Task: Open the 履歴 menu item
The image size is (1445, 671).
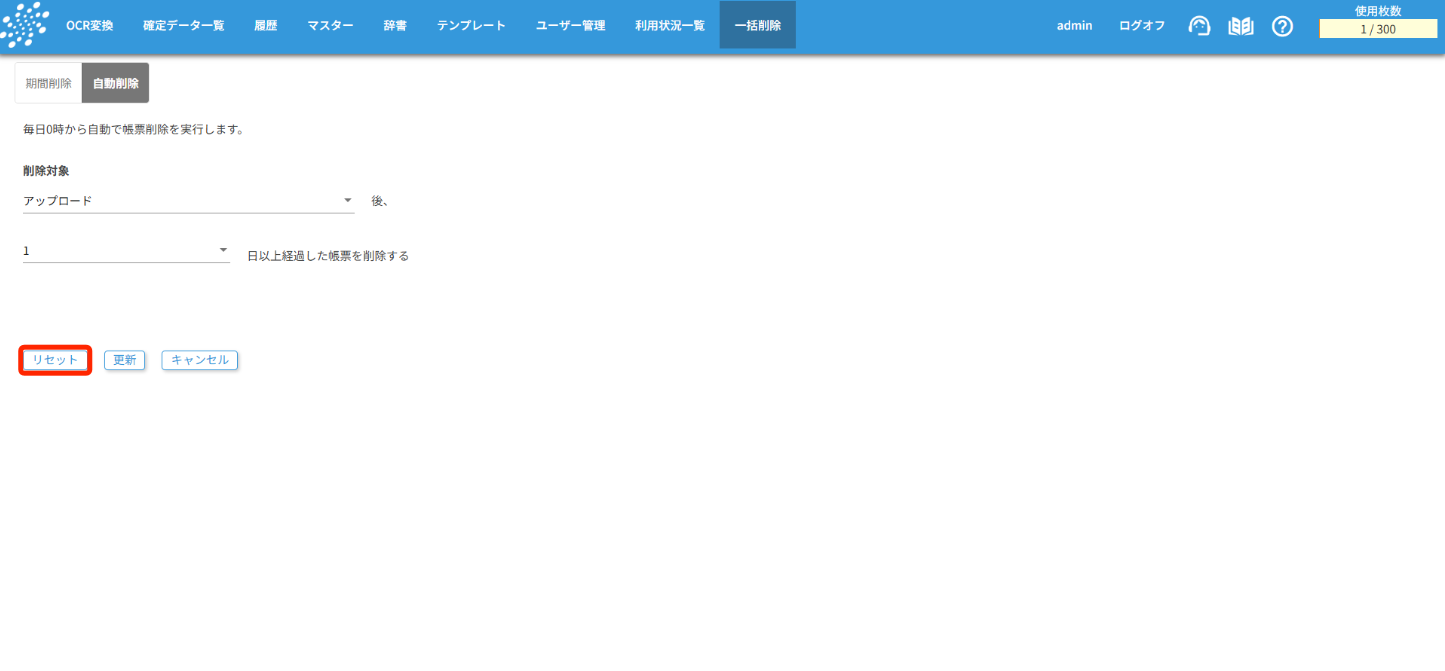Action: tap(265, 26)
